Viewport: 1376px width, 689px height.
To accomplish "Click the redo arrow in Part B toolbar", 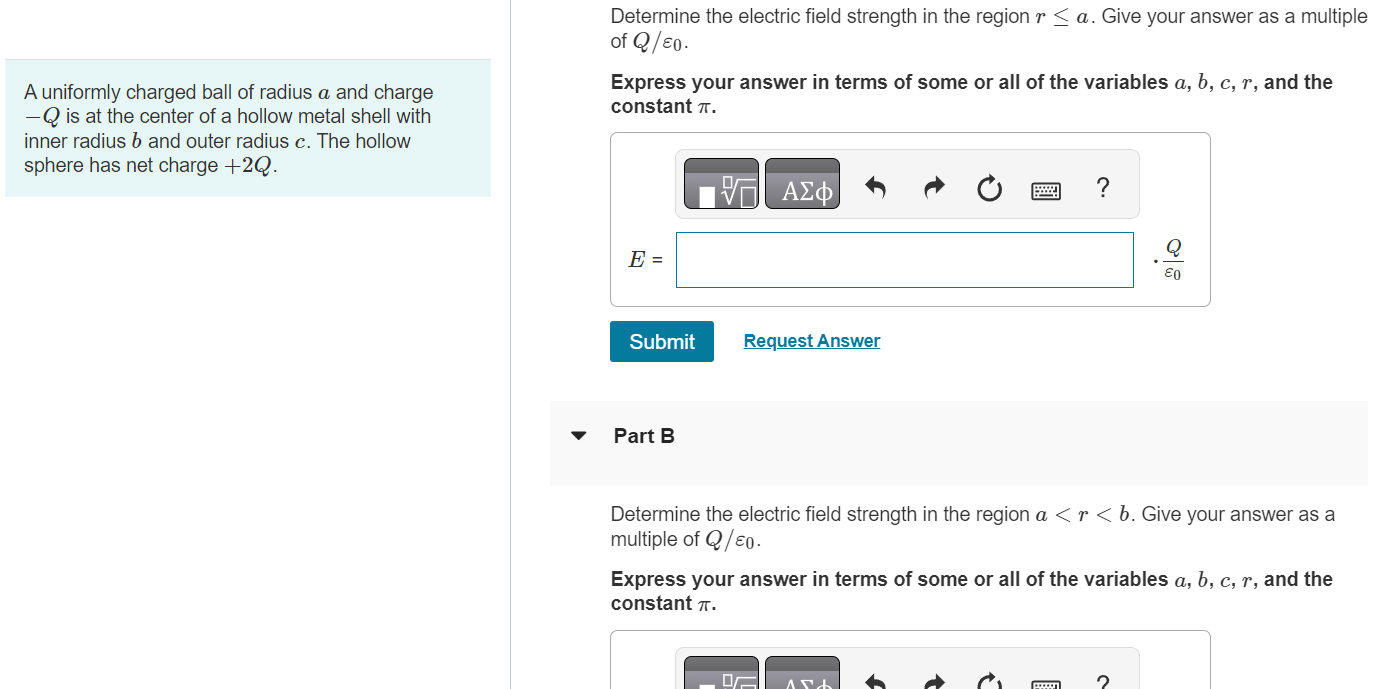I will pos(933,682).
